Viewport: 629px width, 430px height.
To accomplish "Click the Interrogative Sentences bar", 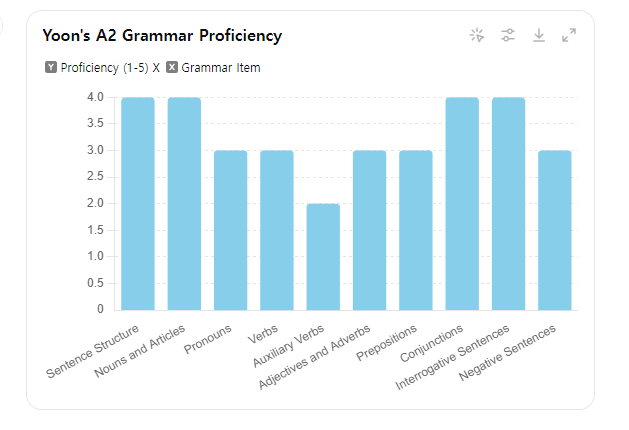I will click(x=508, y=204).
